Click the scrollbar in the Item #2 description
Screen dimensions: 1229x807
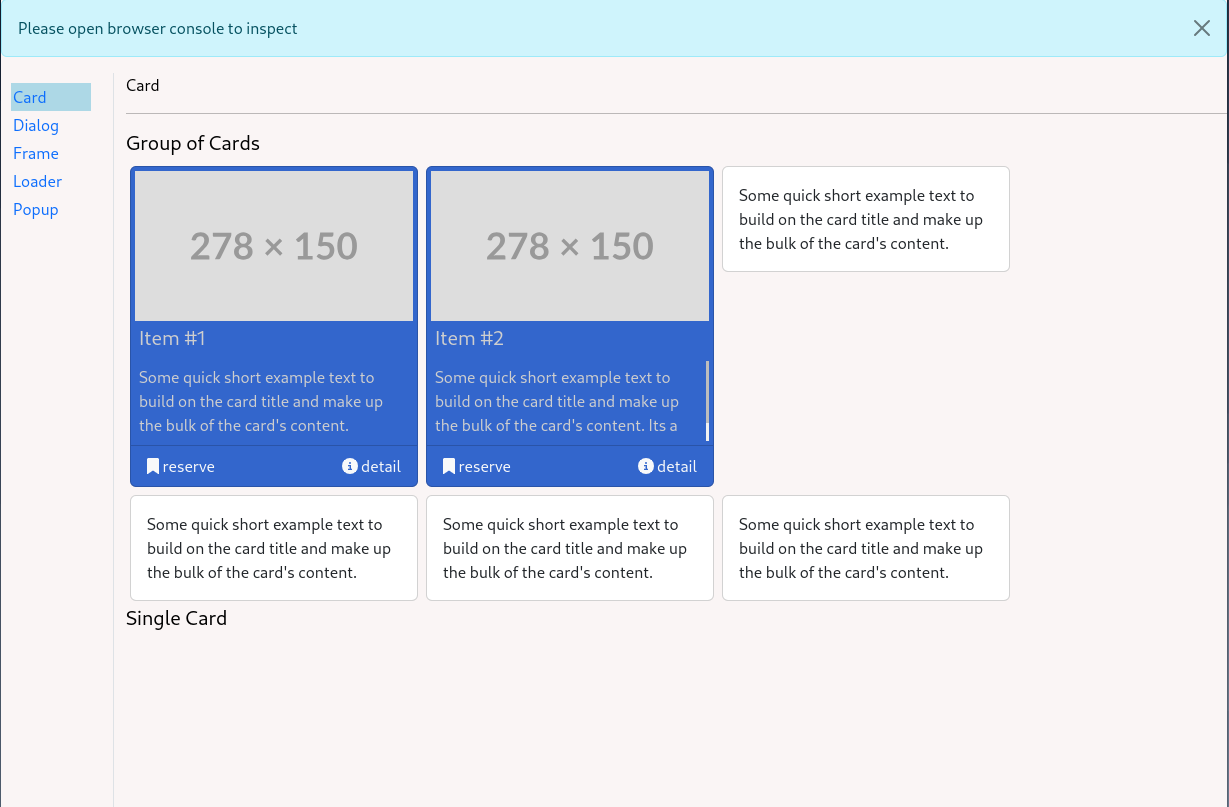(x=707, y=400)
